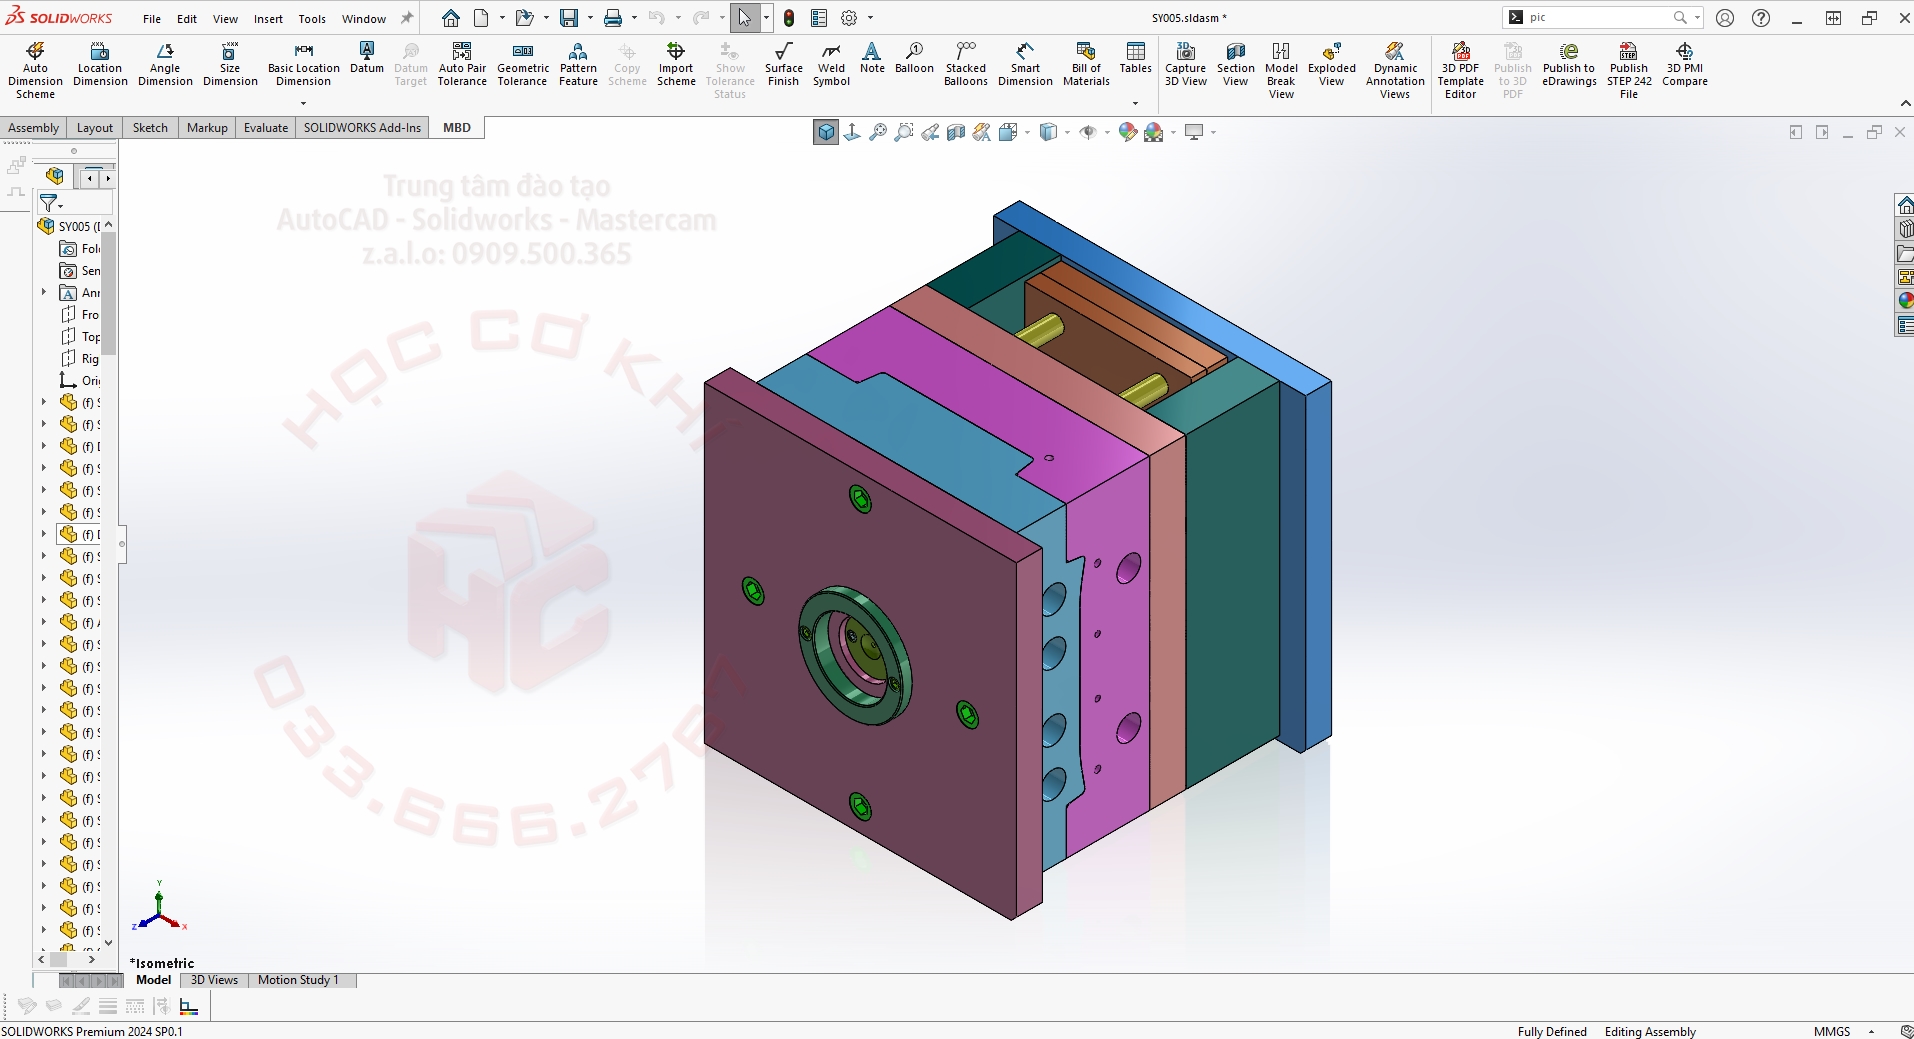Switch to the Evaluate tab
This screenshot has width=1914, height=1039.
pyautogui.click(x=266, y=128)
